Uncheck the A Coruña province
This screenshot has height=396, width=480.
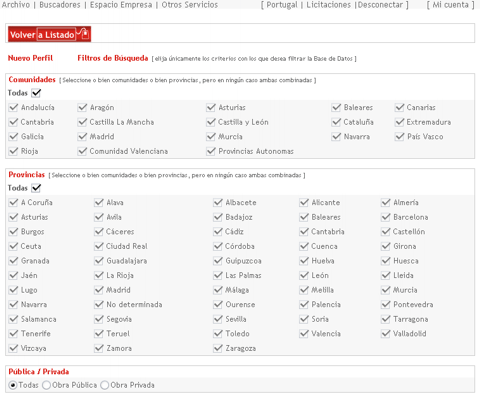coord(13,202)
